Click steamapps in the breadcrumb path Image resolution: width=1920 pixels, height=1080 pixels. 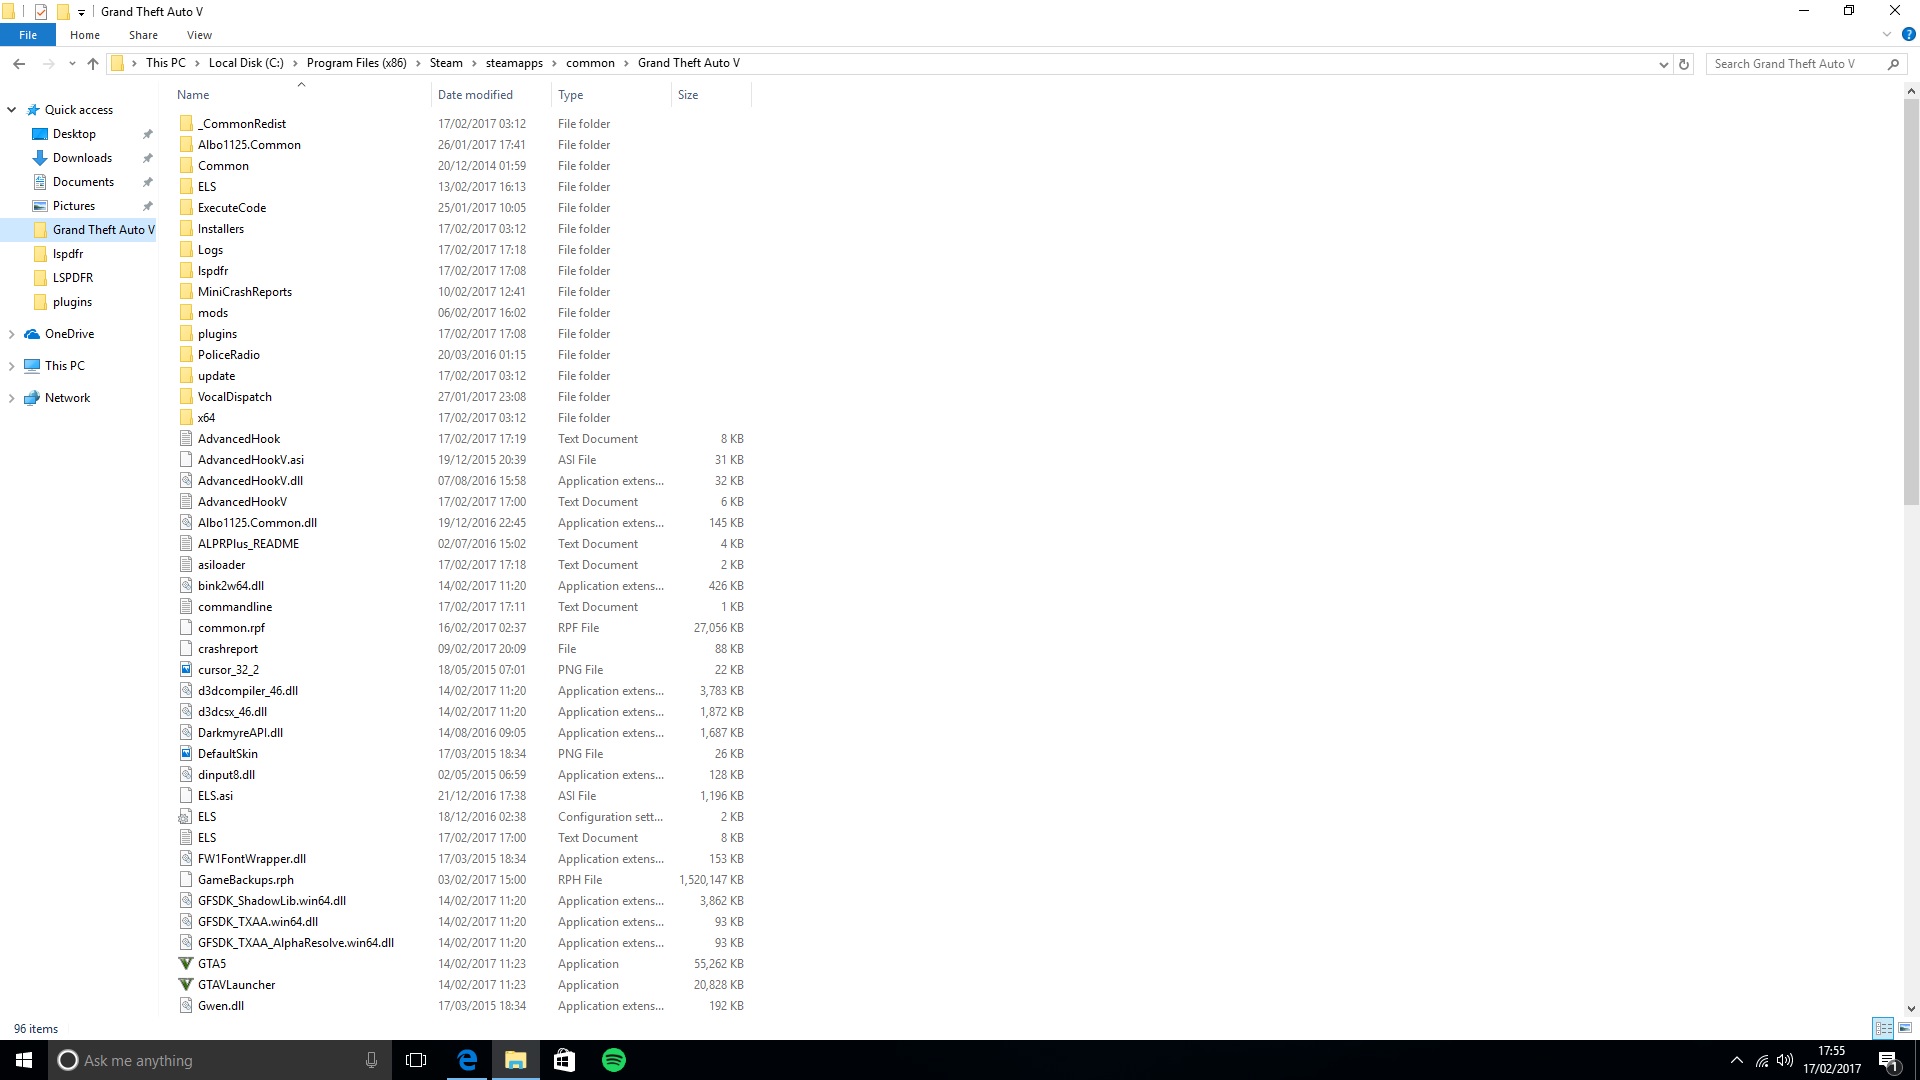(x=514, y=63)
